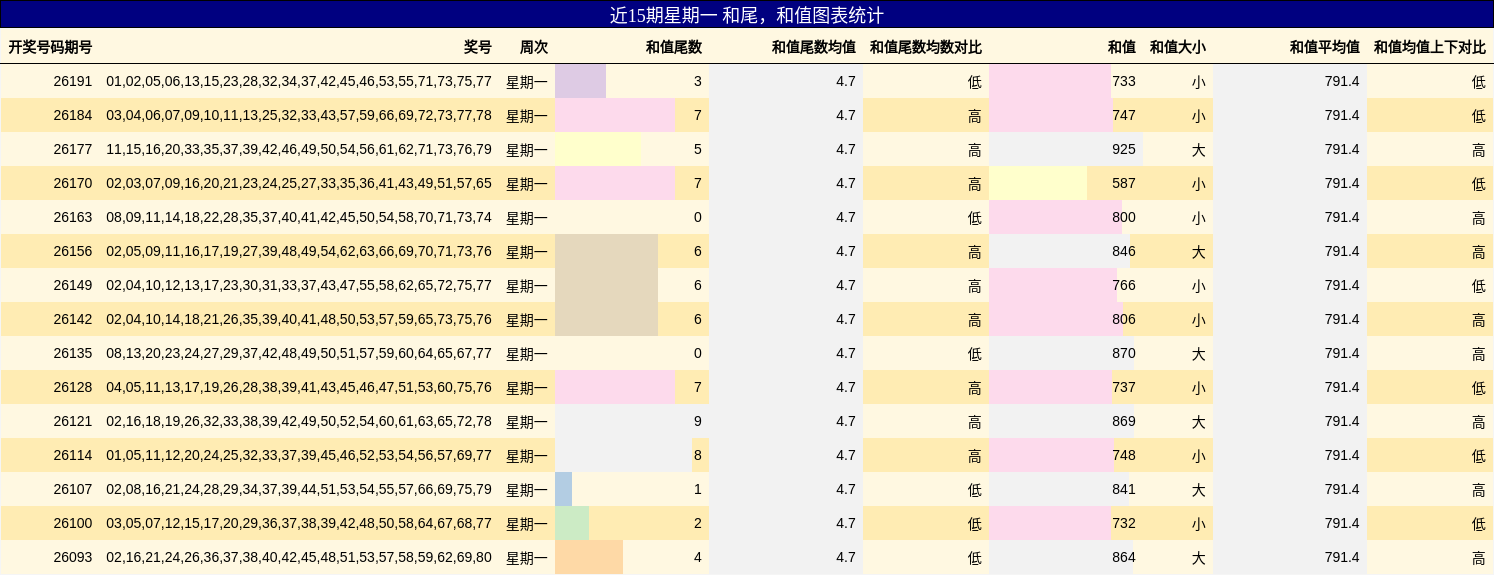Click sum value 841 in row 26107
This screenshot has height=575, width=1494.
click(1124, 489)
